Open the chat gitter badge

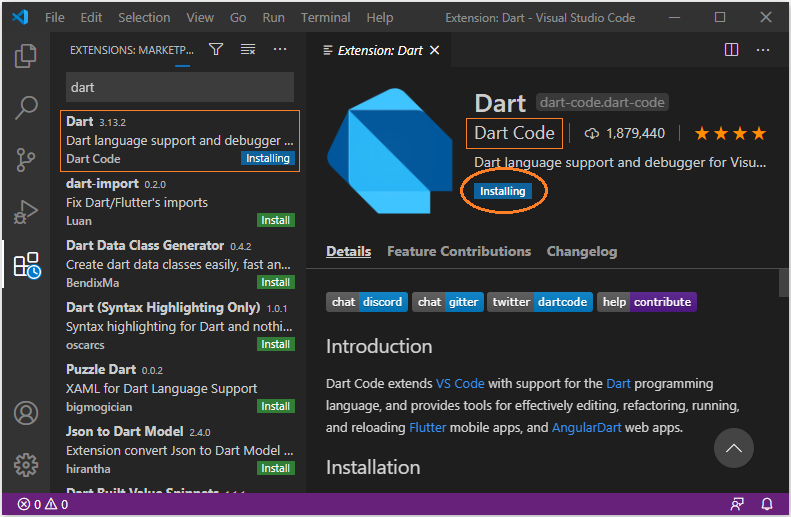448,302
